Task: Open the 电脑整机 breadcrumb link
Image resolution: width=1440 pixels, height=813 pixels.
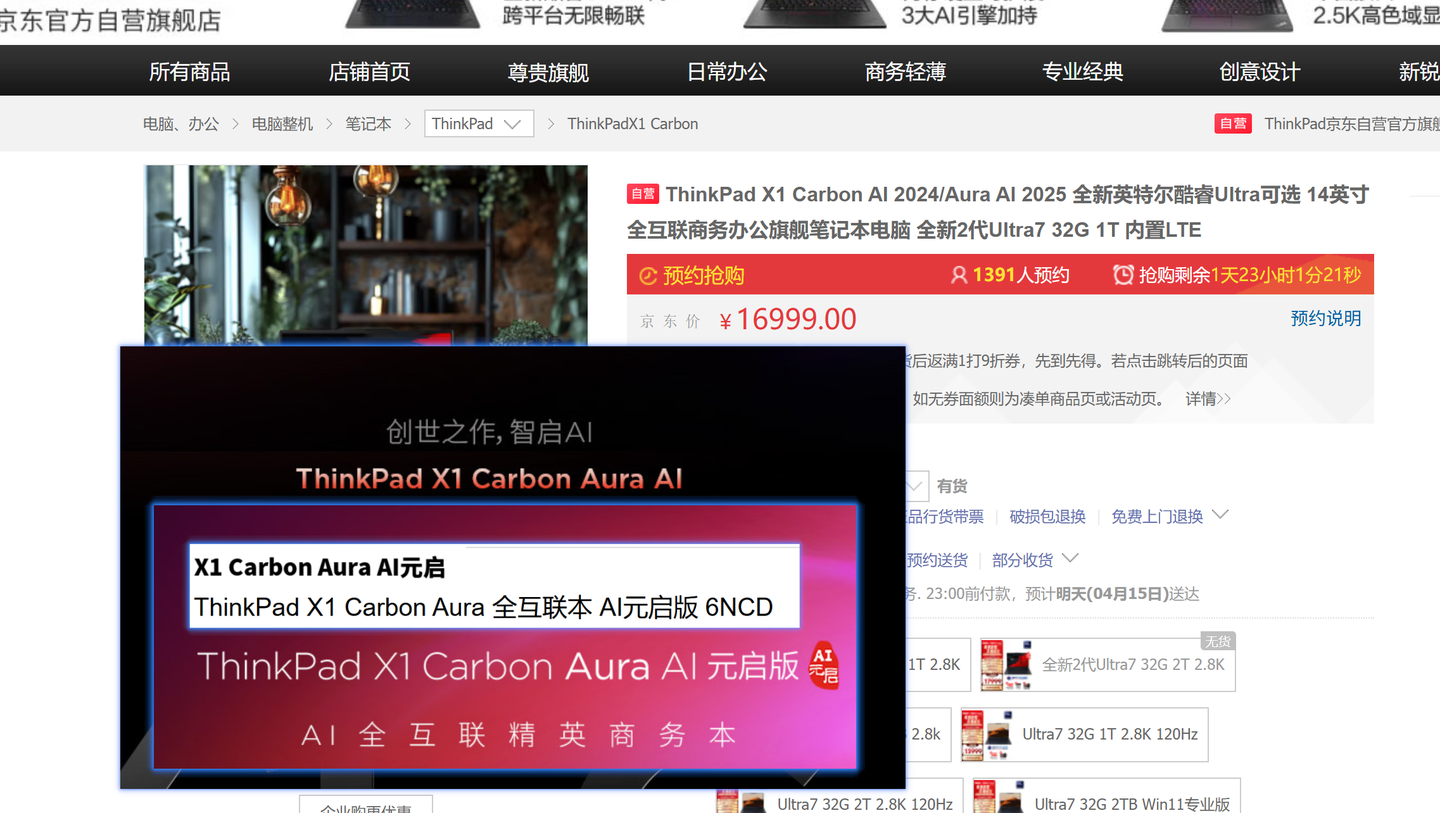Action: pyautogui.click(x=282, y=124)
